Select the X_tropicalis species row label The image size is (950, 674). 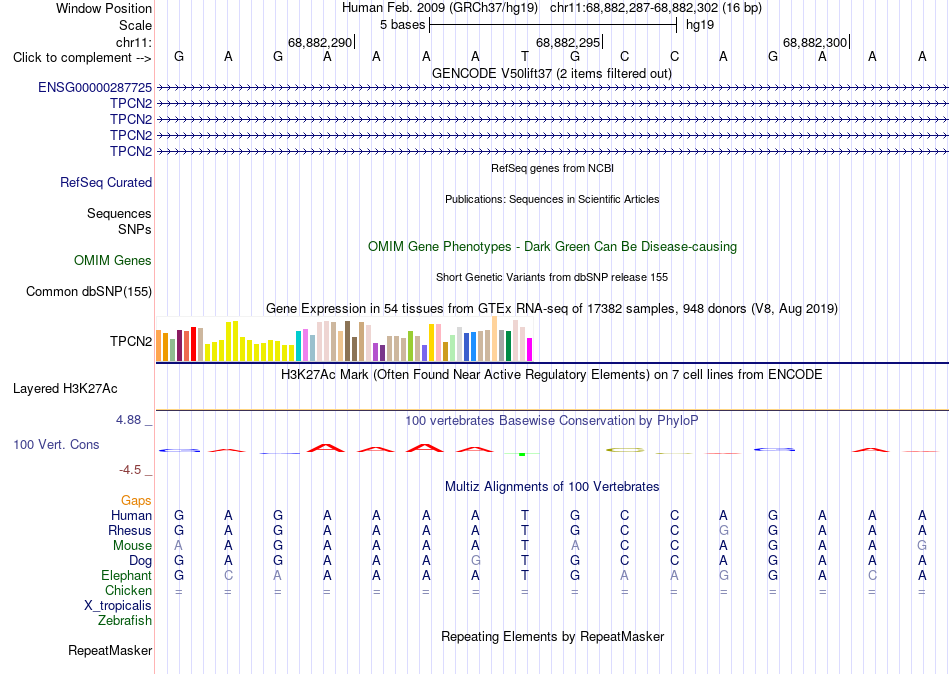[118, 606]
